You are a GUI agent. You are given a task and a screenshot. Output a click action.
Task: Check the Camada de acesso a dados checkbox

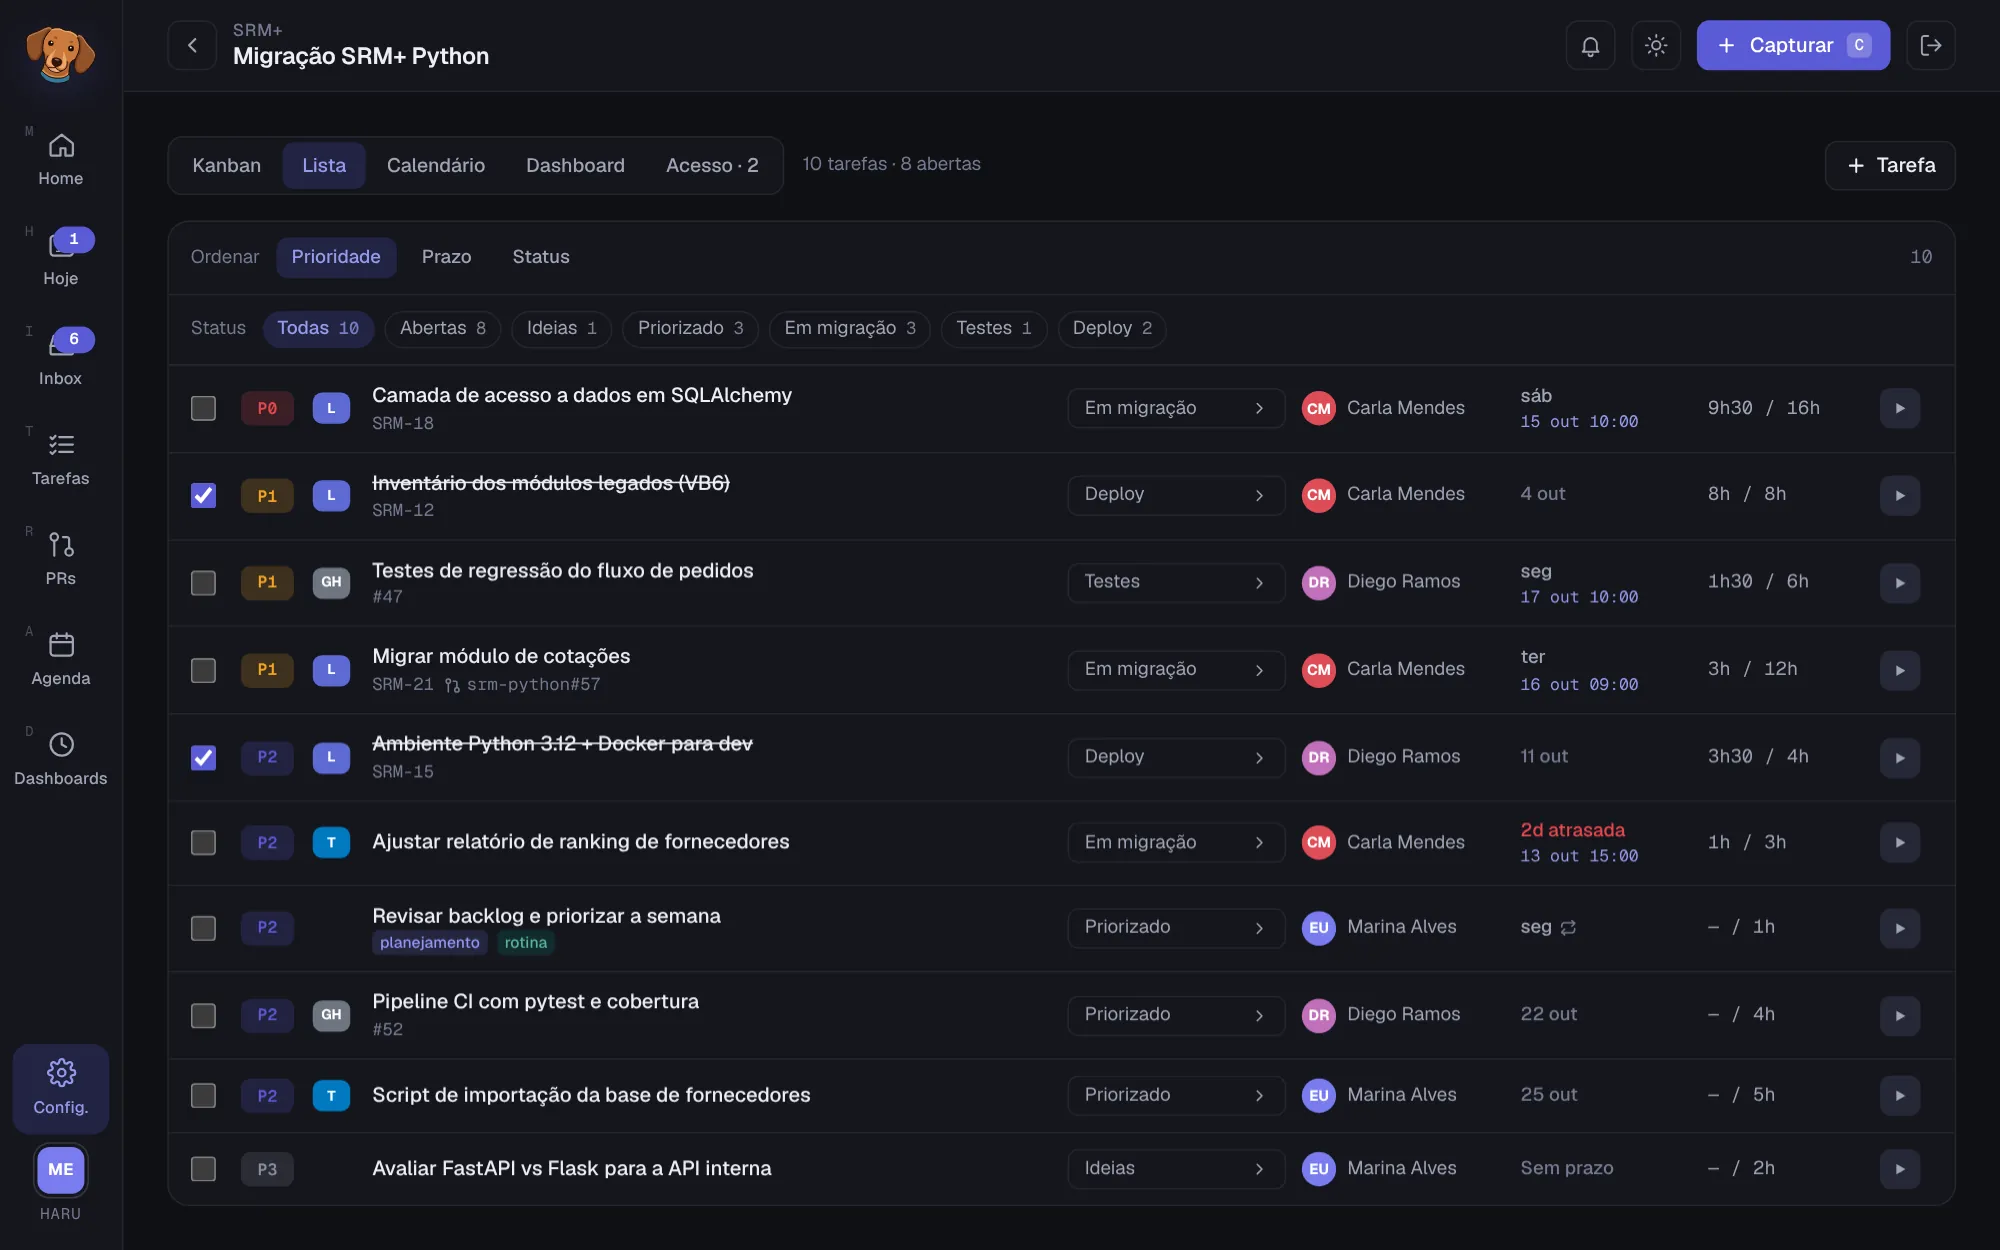coord(203,408)
